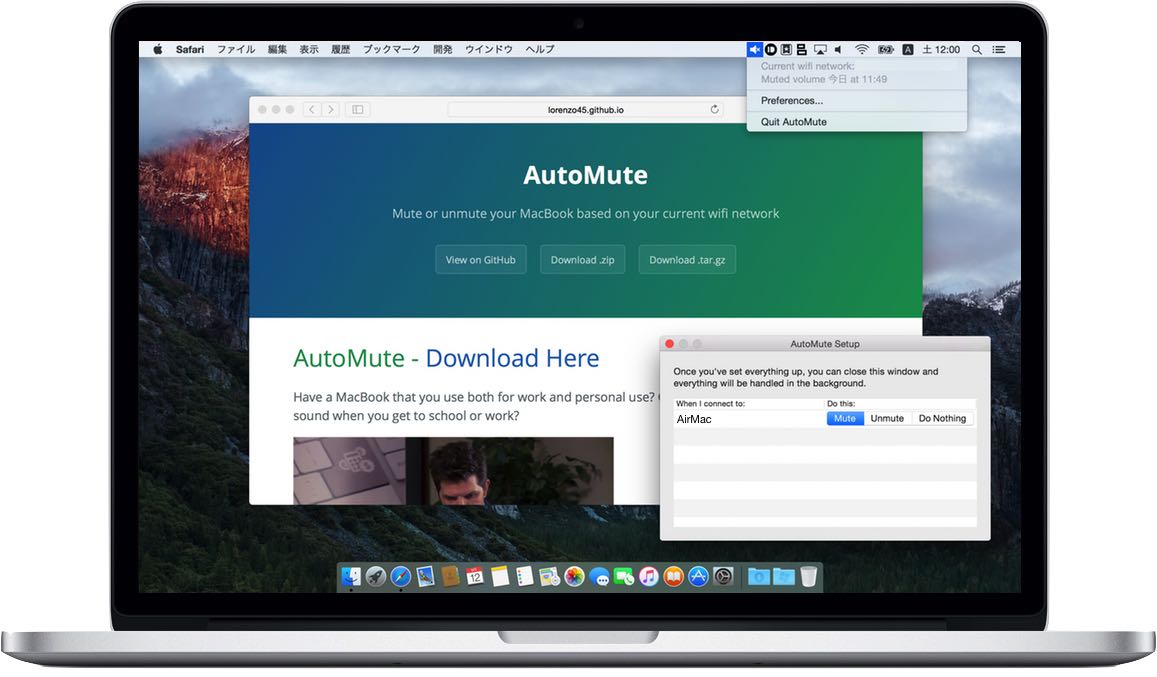Click the AutoMute page title banner
Screen dimensions: 1157x677
[585, 175]
